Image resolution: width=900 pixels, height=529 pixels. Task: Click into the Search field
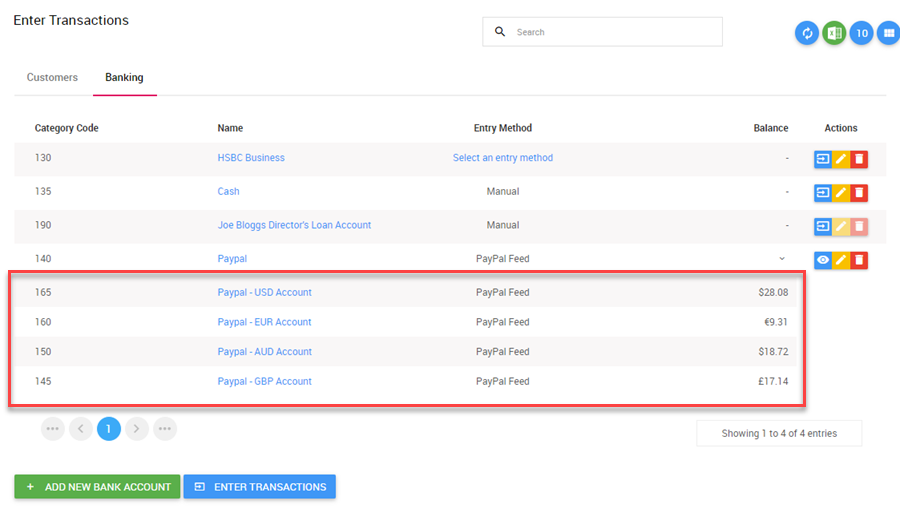(603, 32)
